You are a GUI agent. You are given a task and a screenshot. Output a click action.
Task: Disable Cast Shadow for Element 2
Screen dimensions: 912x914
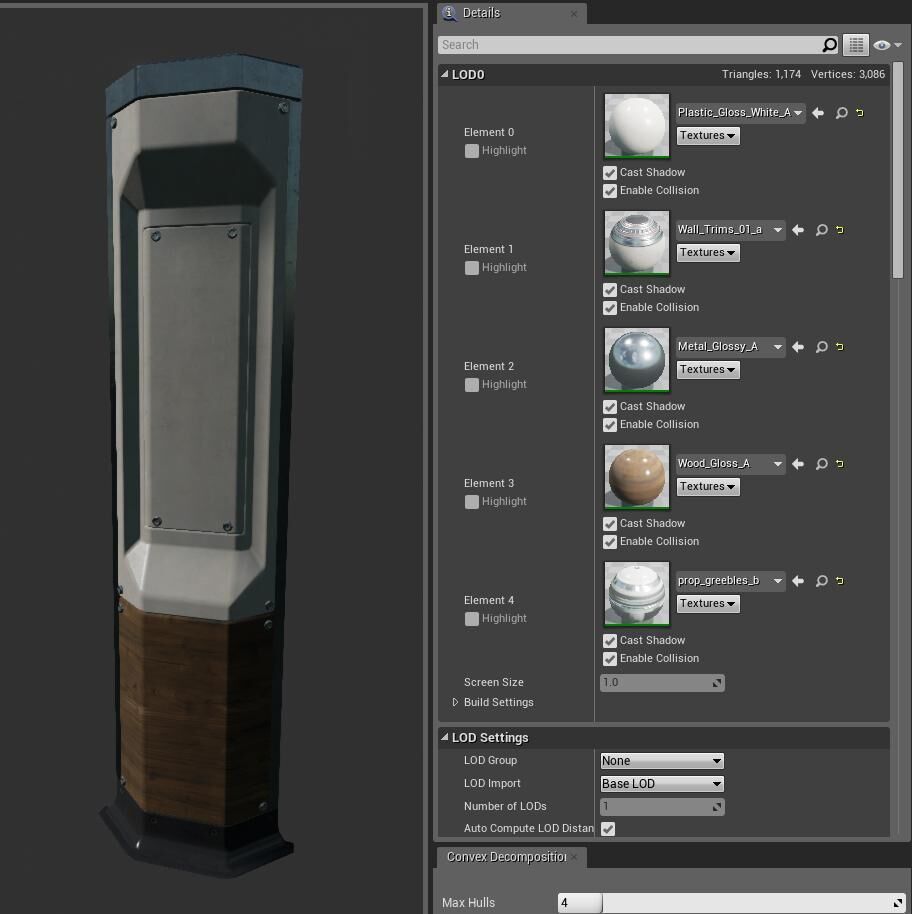(610, 407)
